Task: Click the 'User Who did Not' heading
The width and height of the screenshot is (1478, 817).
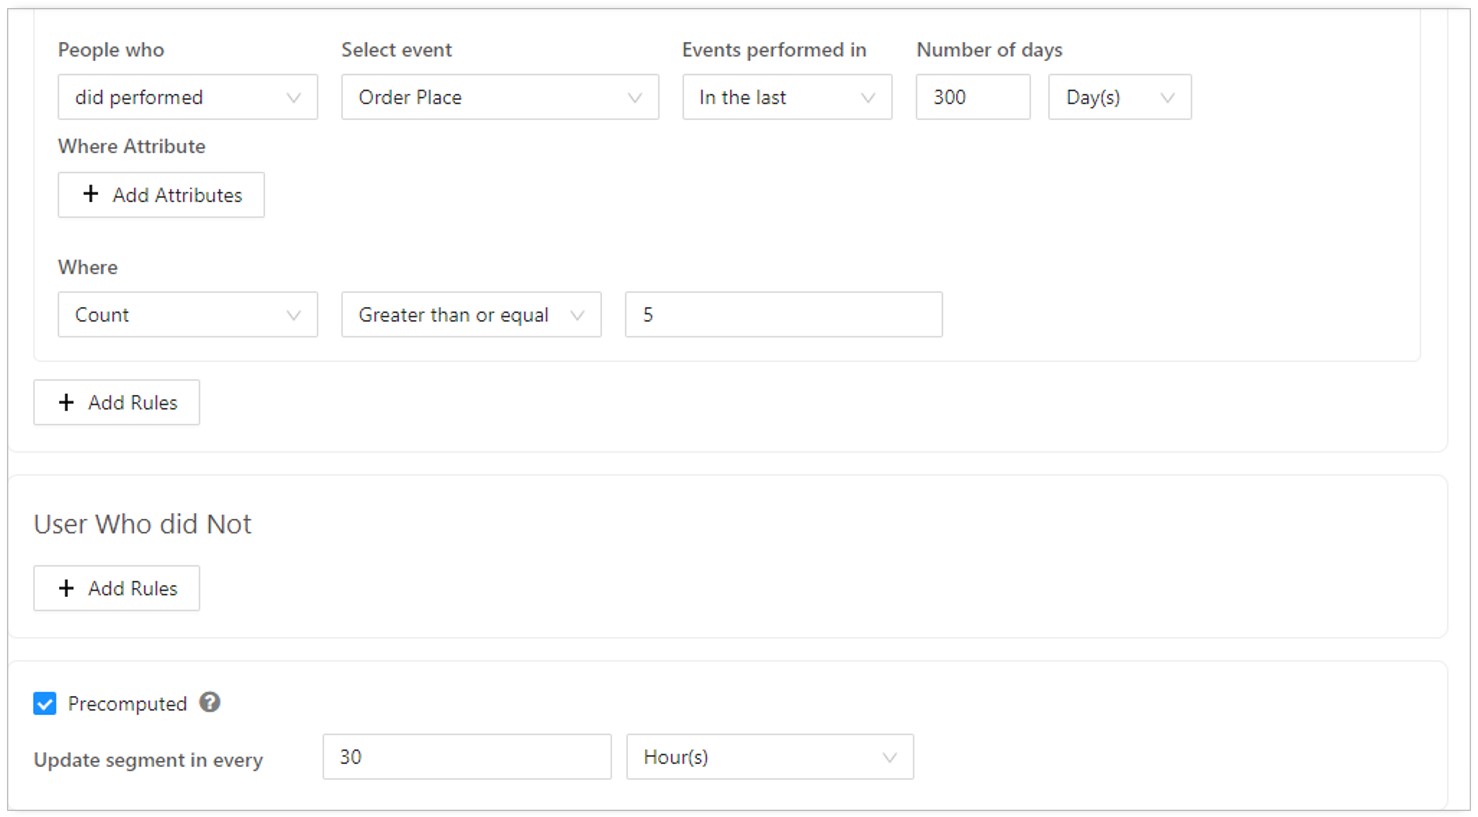Action: pos(142,524)
